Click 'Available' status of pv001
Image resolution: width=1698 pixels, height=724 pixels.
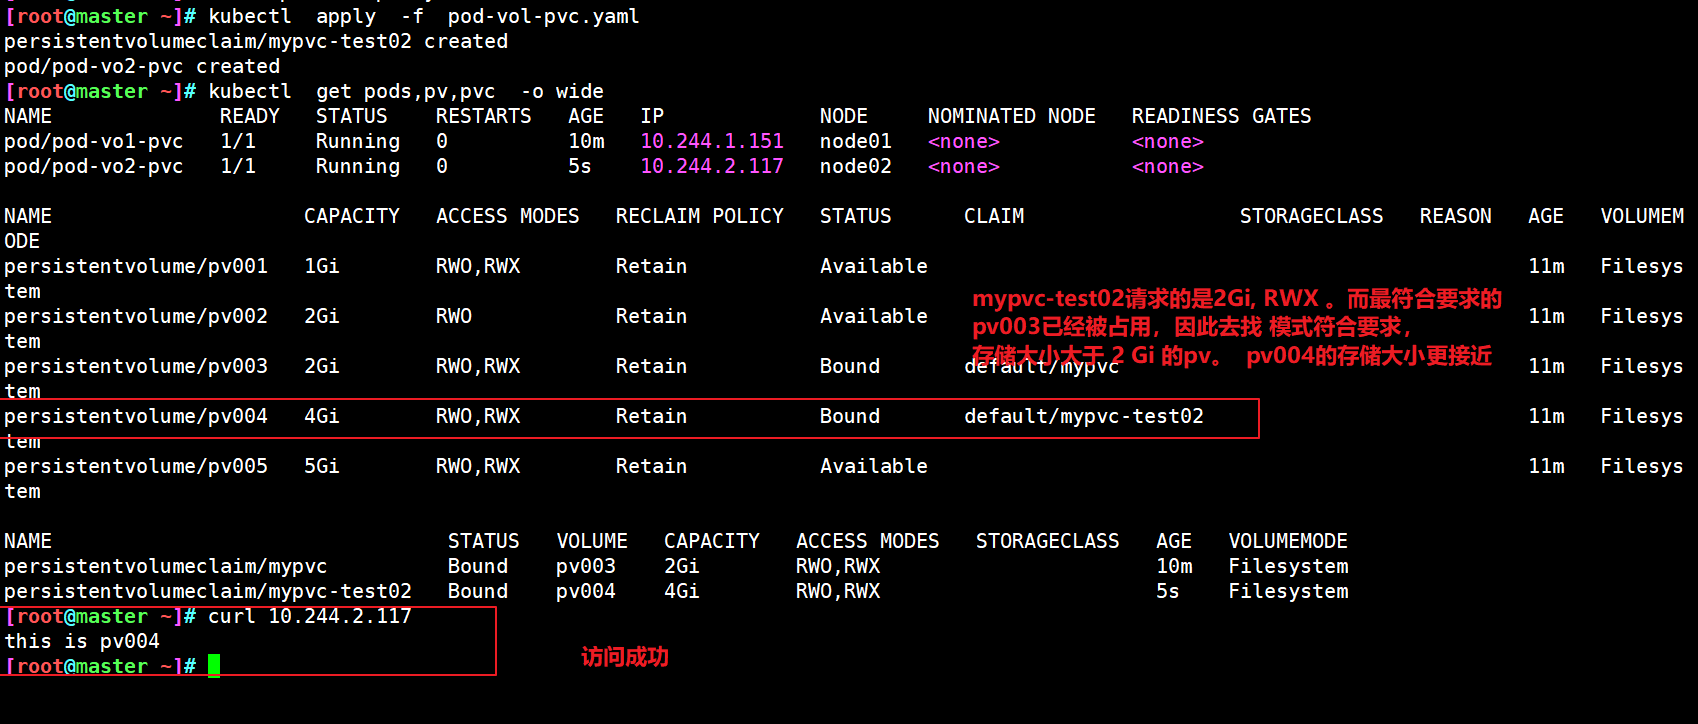[x=874, y=266]
